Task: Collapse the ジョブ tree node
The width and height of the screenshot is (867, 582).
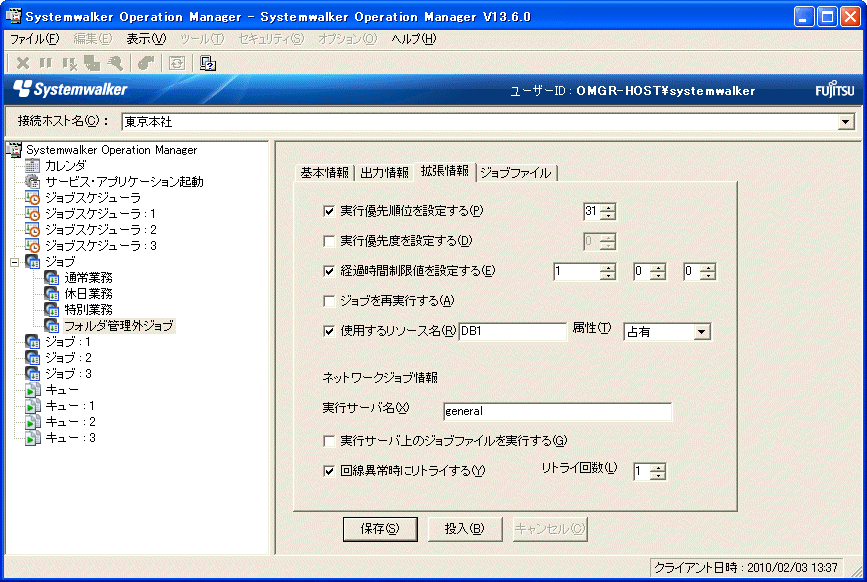Action: tap(14, 262)
